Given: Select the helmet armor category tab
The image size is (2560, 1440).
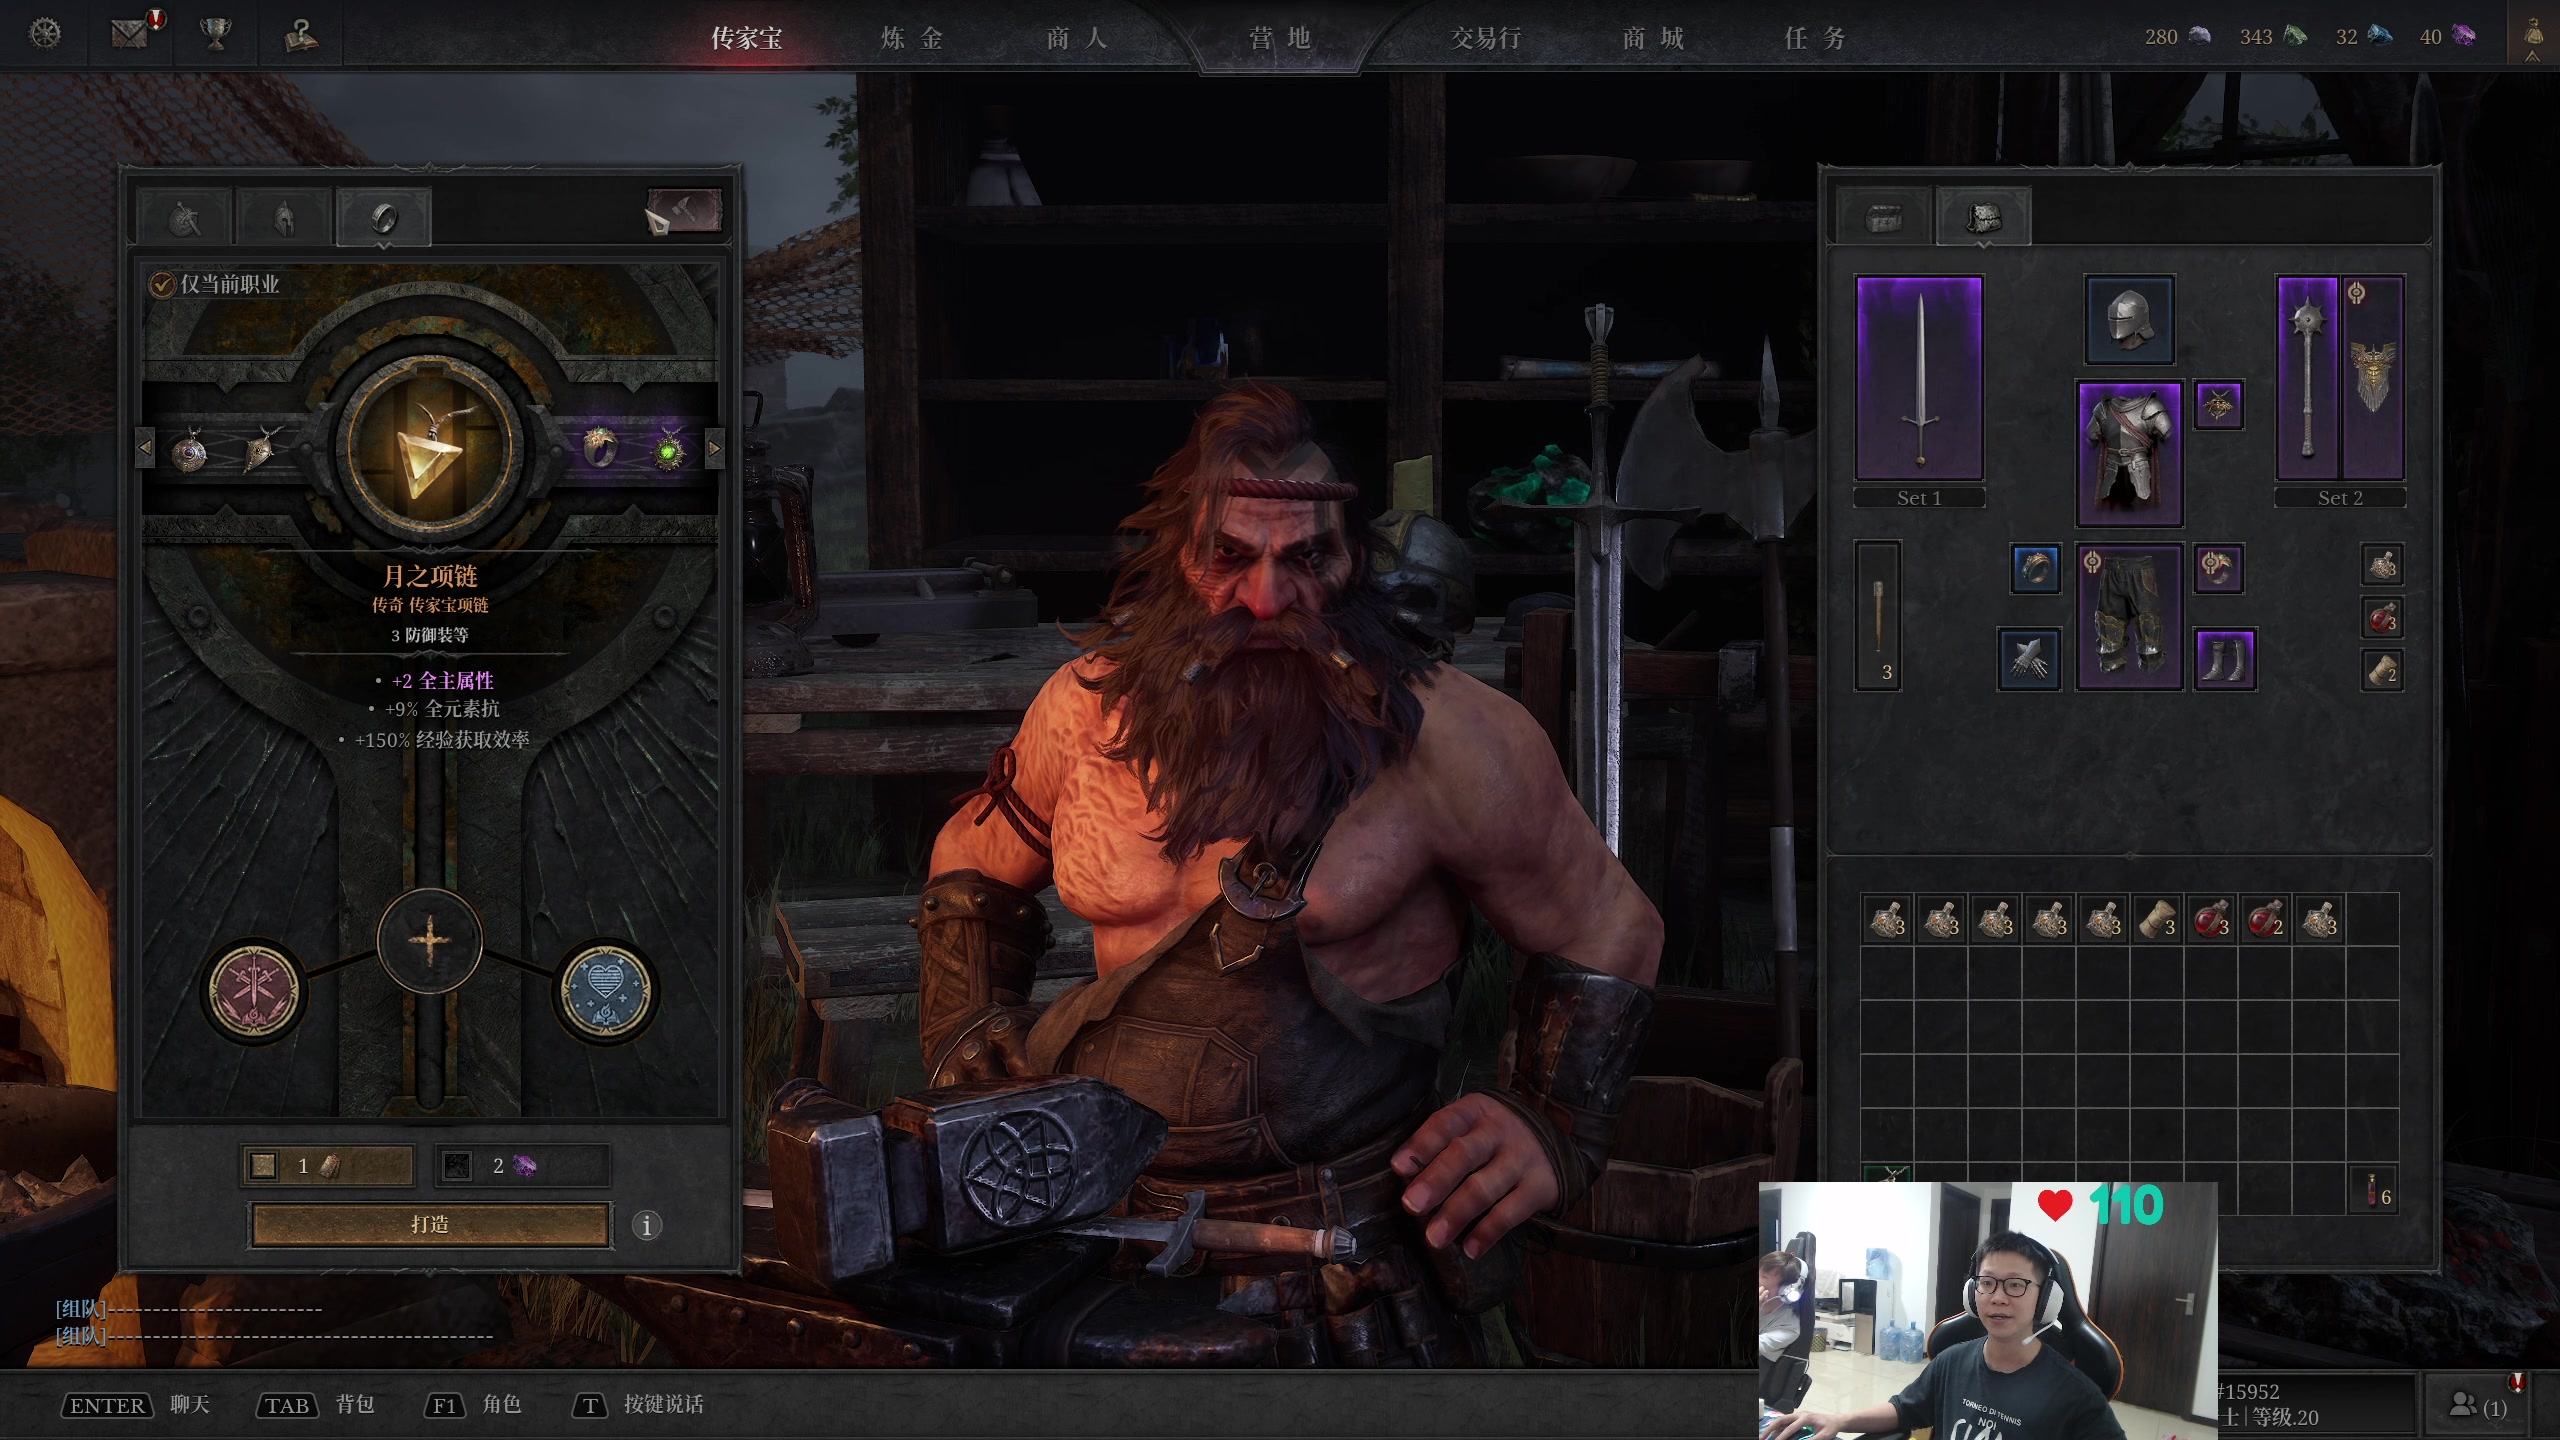Looking at the screenshot, I should [x=284, y=217].
